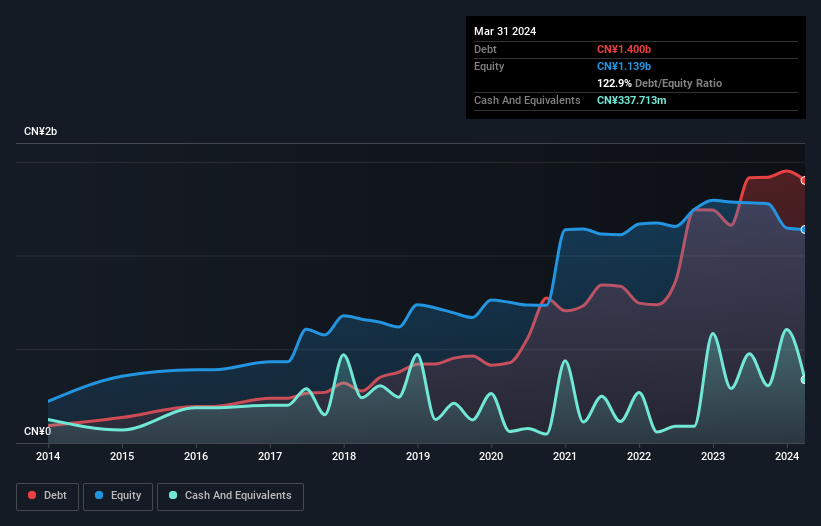Viewport: 821px width, 526px height.
Task: Select the CN¥1.400b debt value
Action: pos(626,49)
